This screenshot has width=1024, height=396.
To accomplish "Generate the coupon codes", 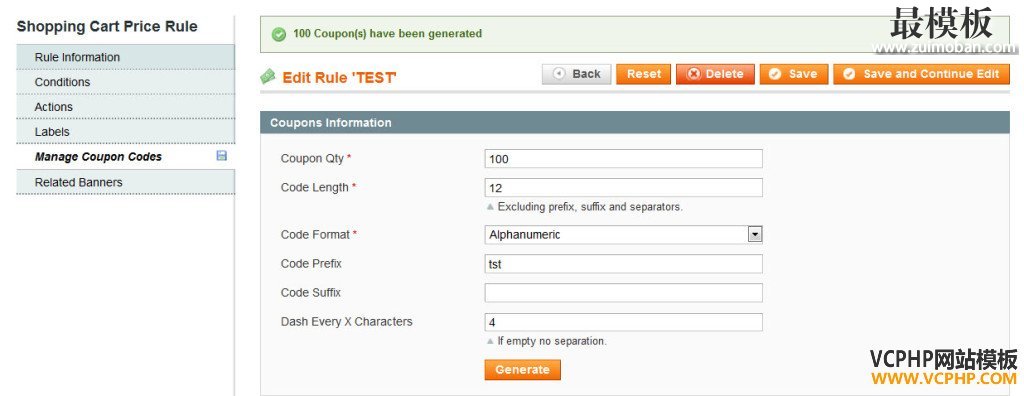I will tap(522, 369).
